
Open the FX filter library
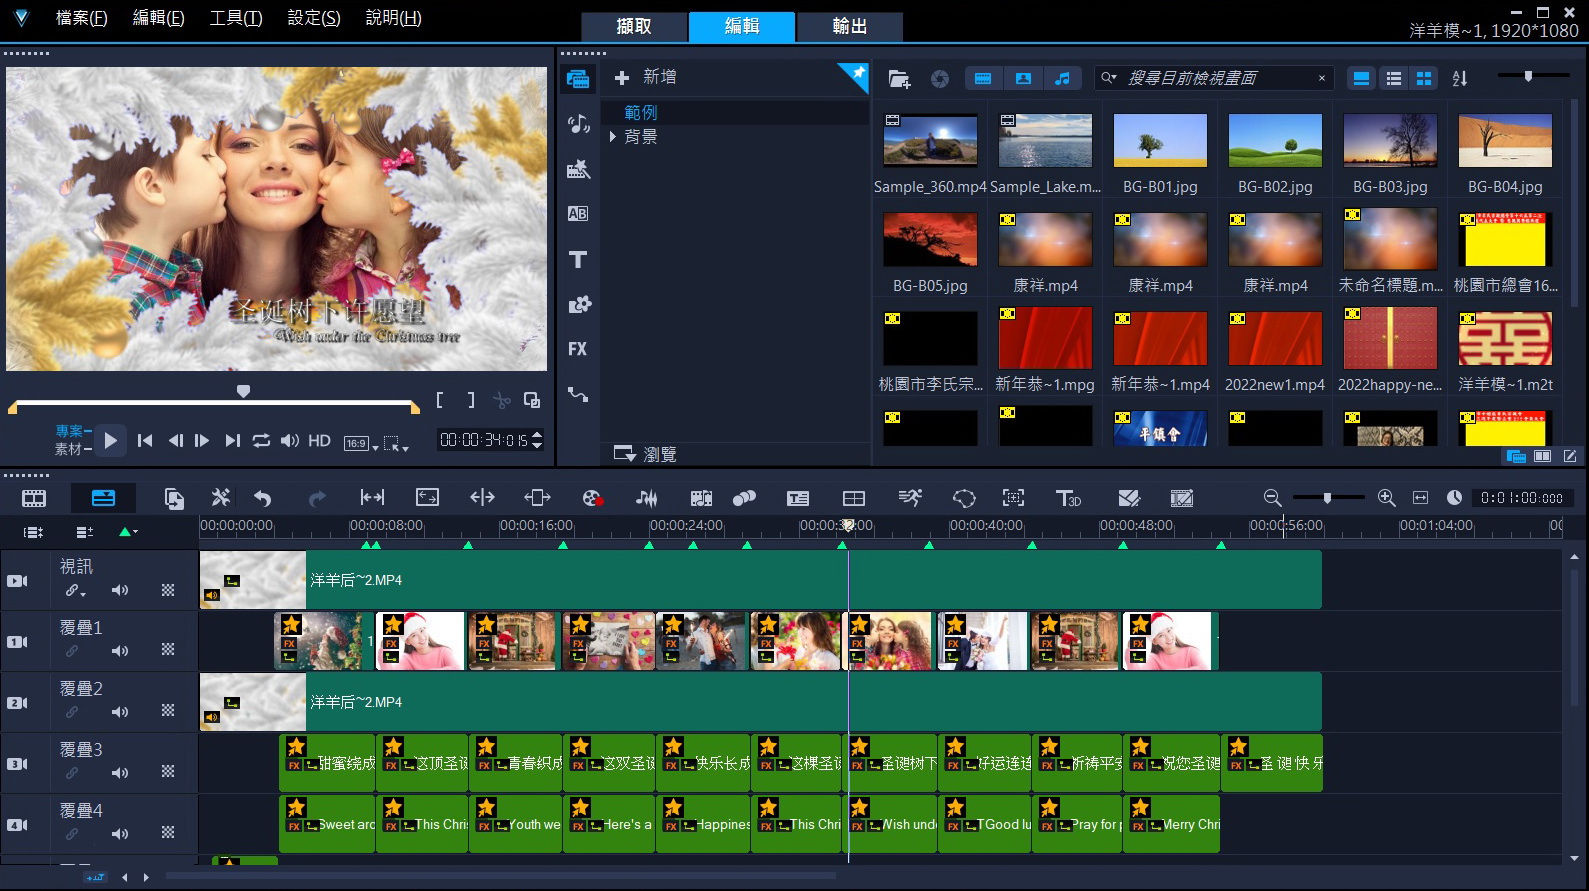point(578,349)
